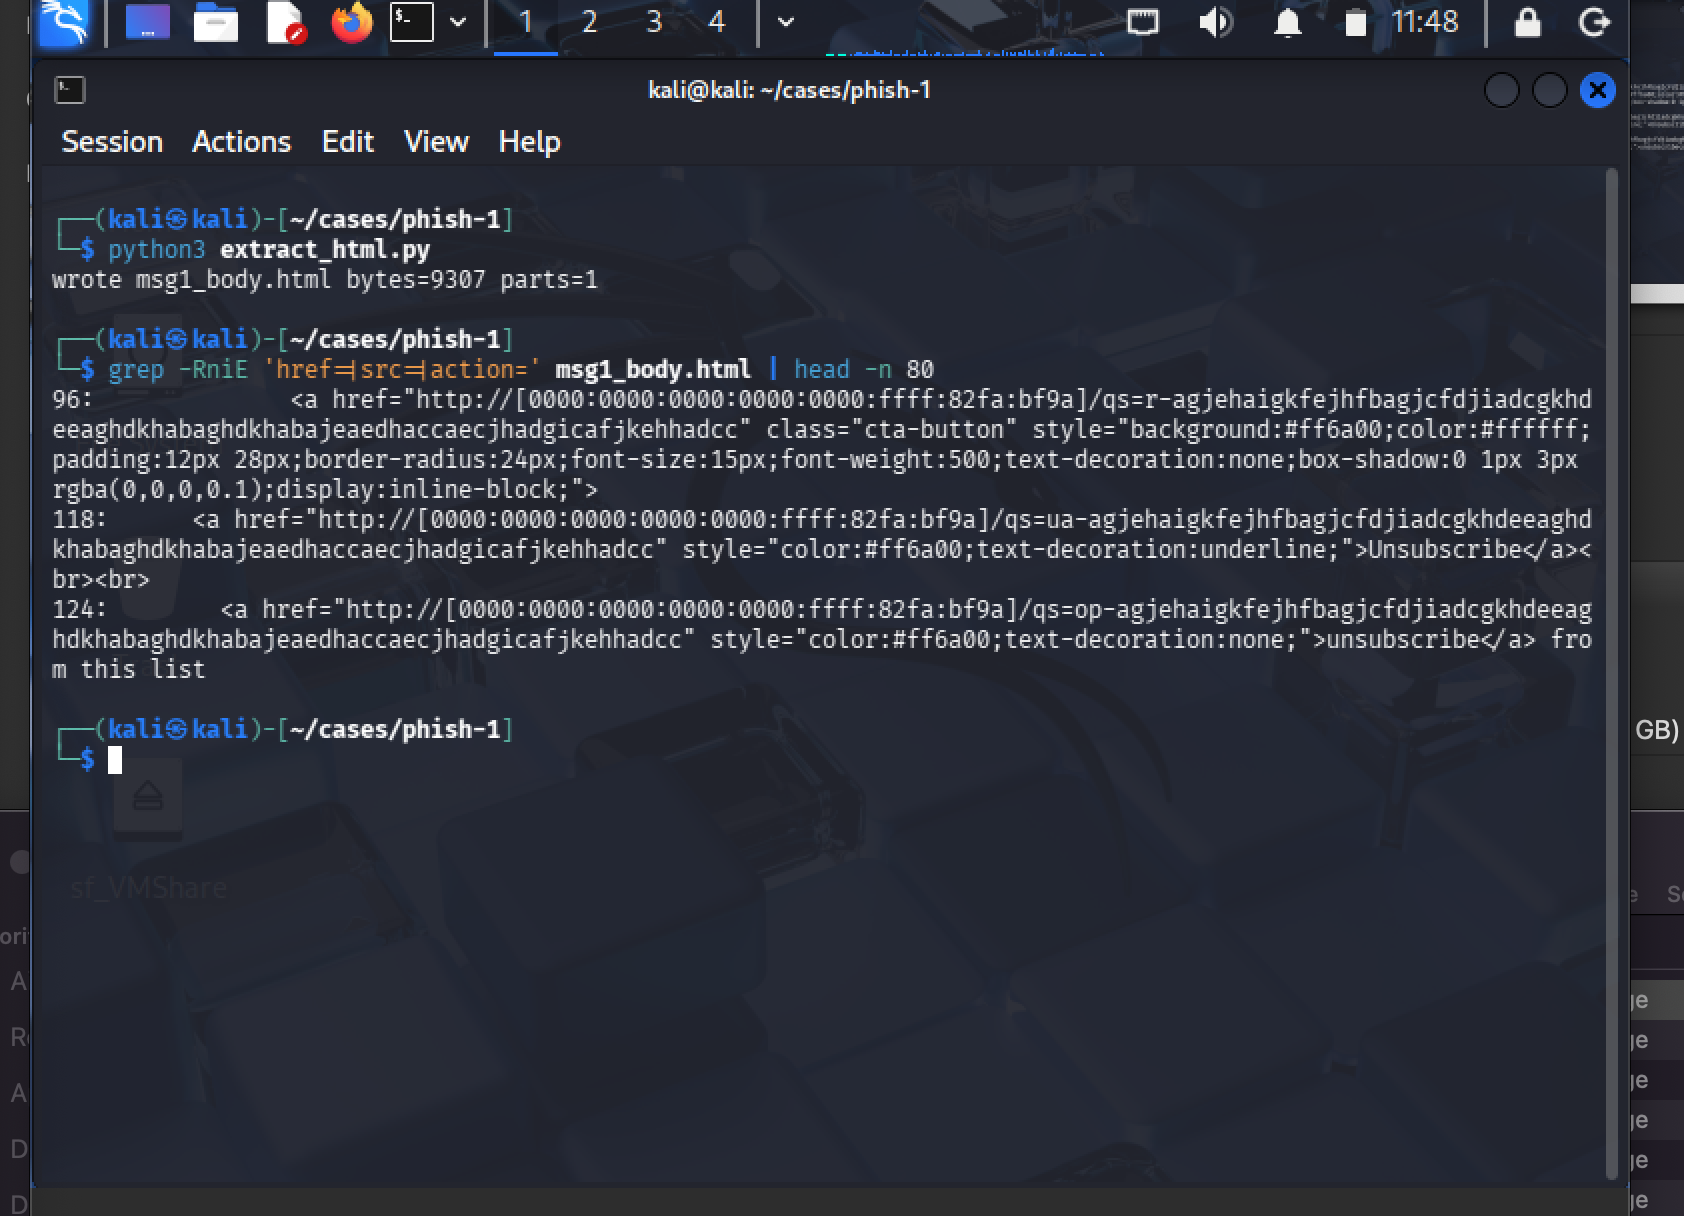
Task: Open the file manager from panel
Action: [215, 22]
